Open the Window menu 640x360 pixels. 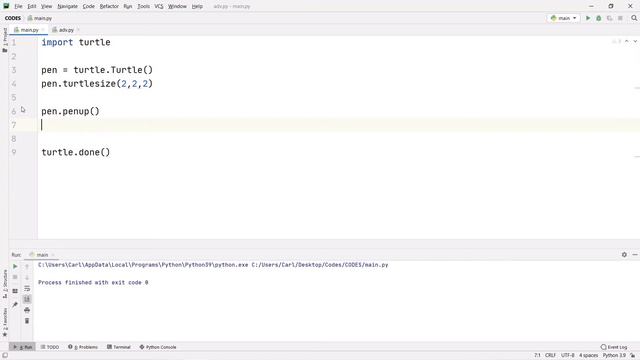pyautogui.click(x=177, y=6)
